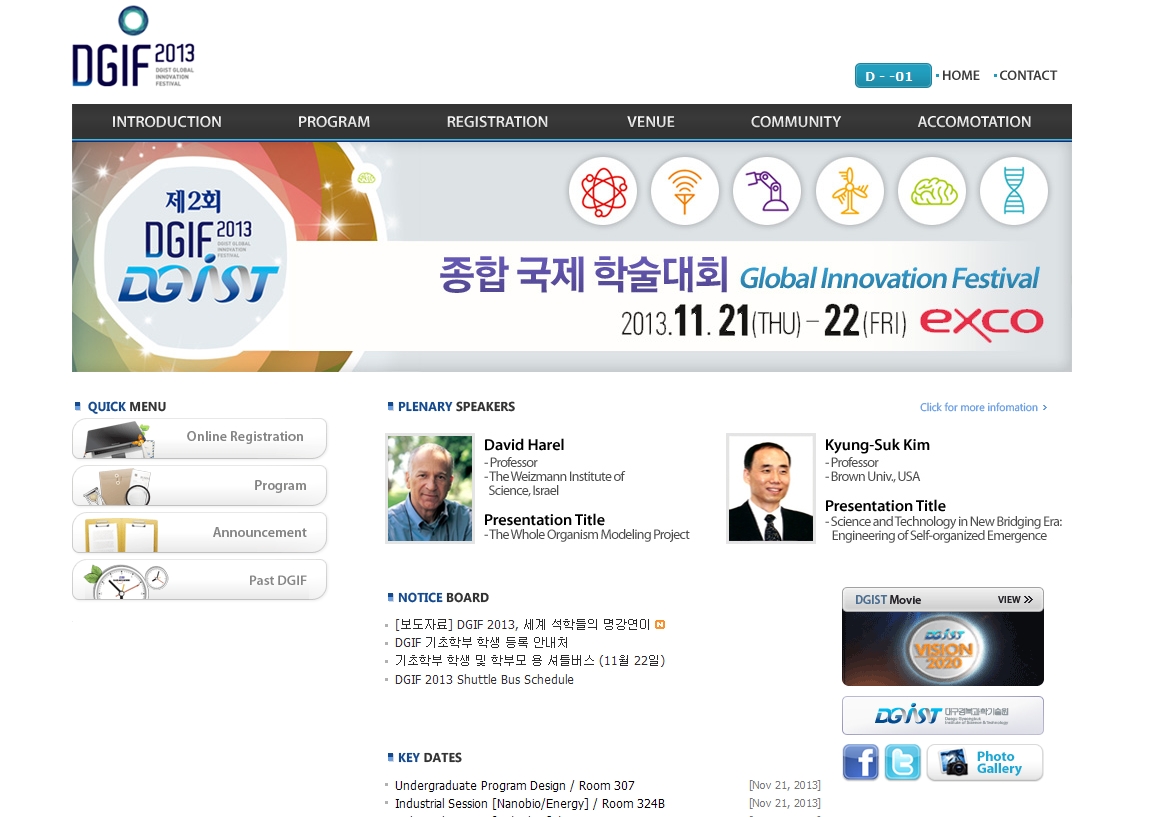Click 'Click for more infomation' link
The image size is (1149, 817).
(x=983, y=407)
